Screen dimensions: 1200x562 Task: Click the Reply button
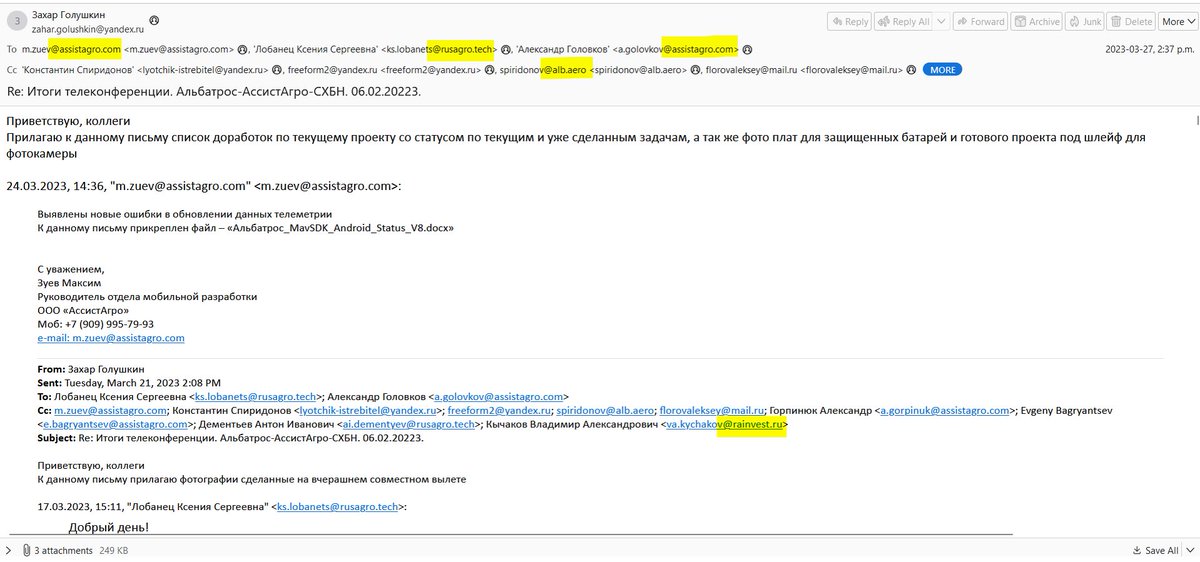pos(850,21)
